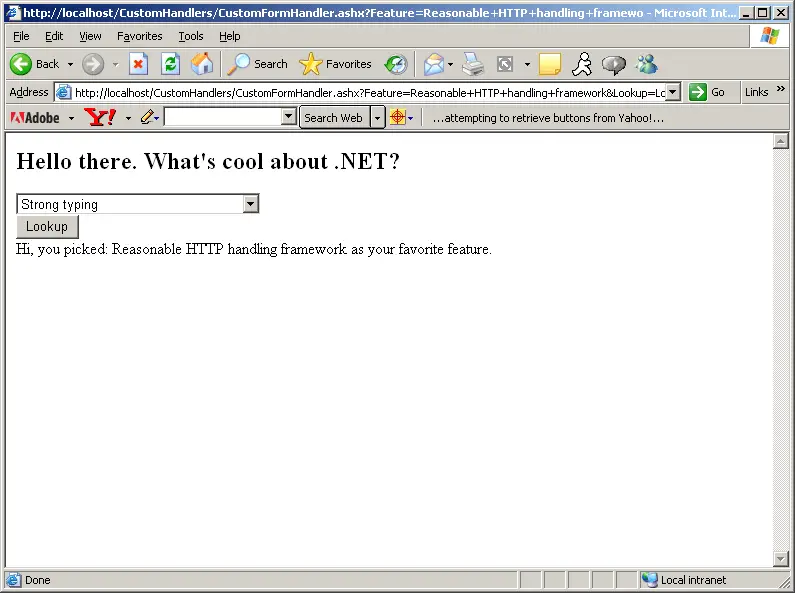Minimize the browser window
Viewport: 795px width, 593px height.
[745, 13]
